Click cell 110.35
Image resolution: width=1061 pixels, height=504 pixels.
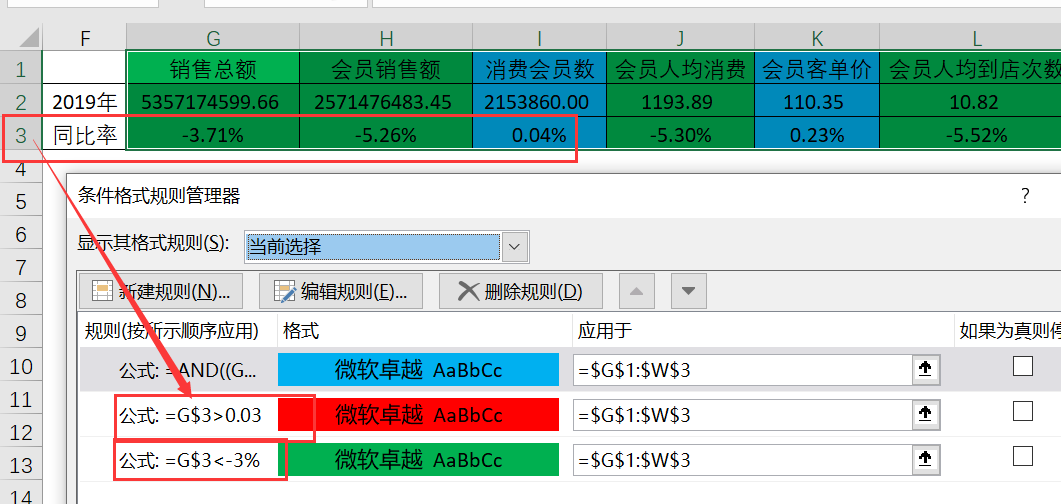817,102
